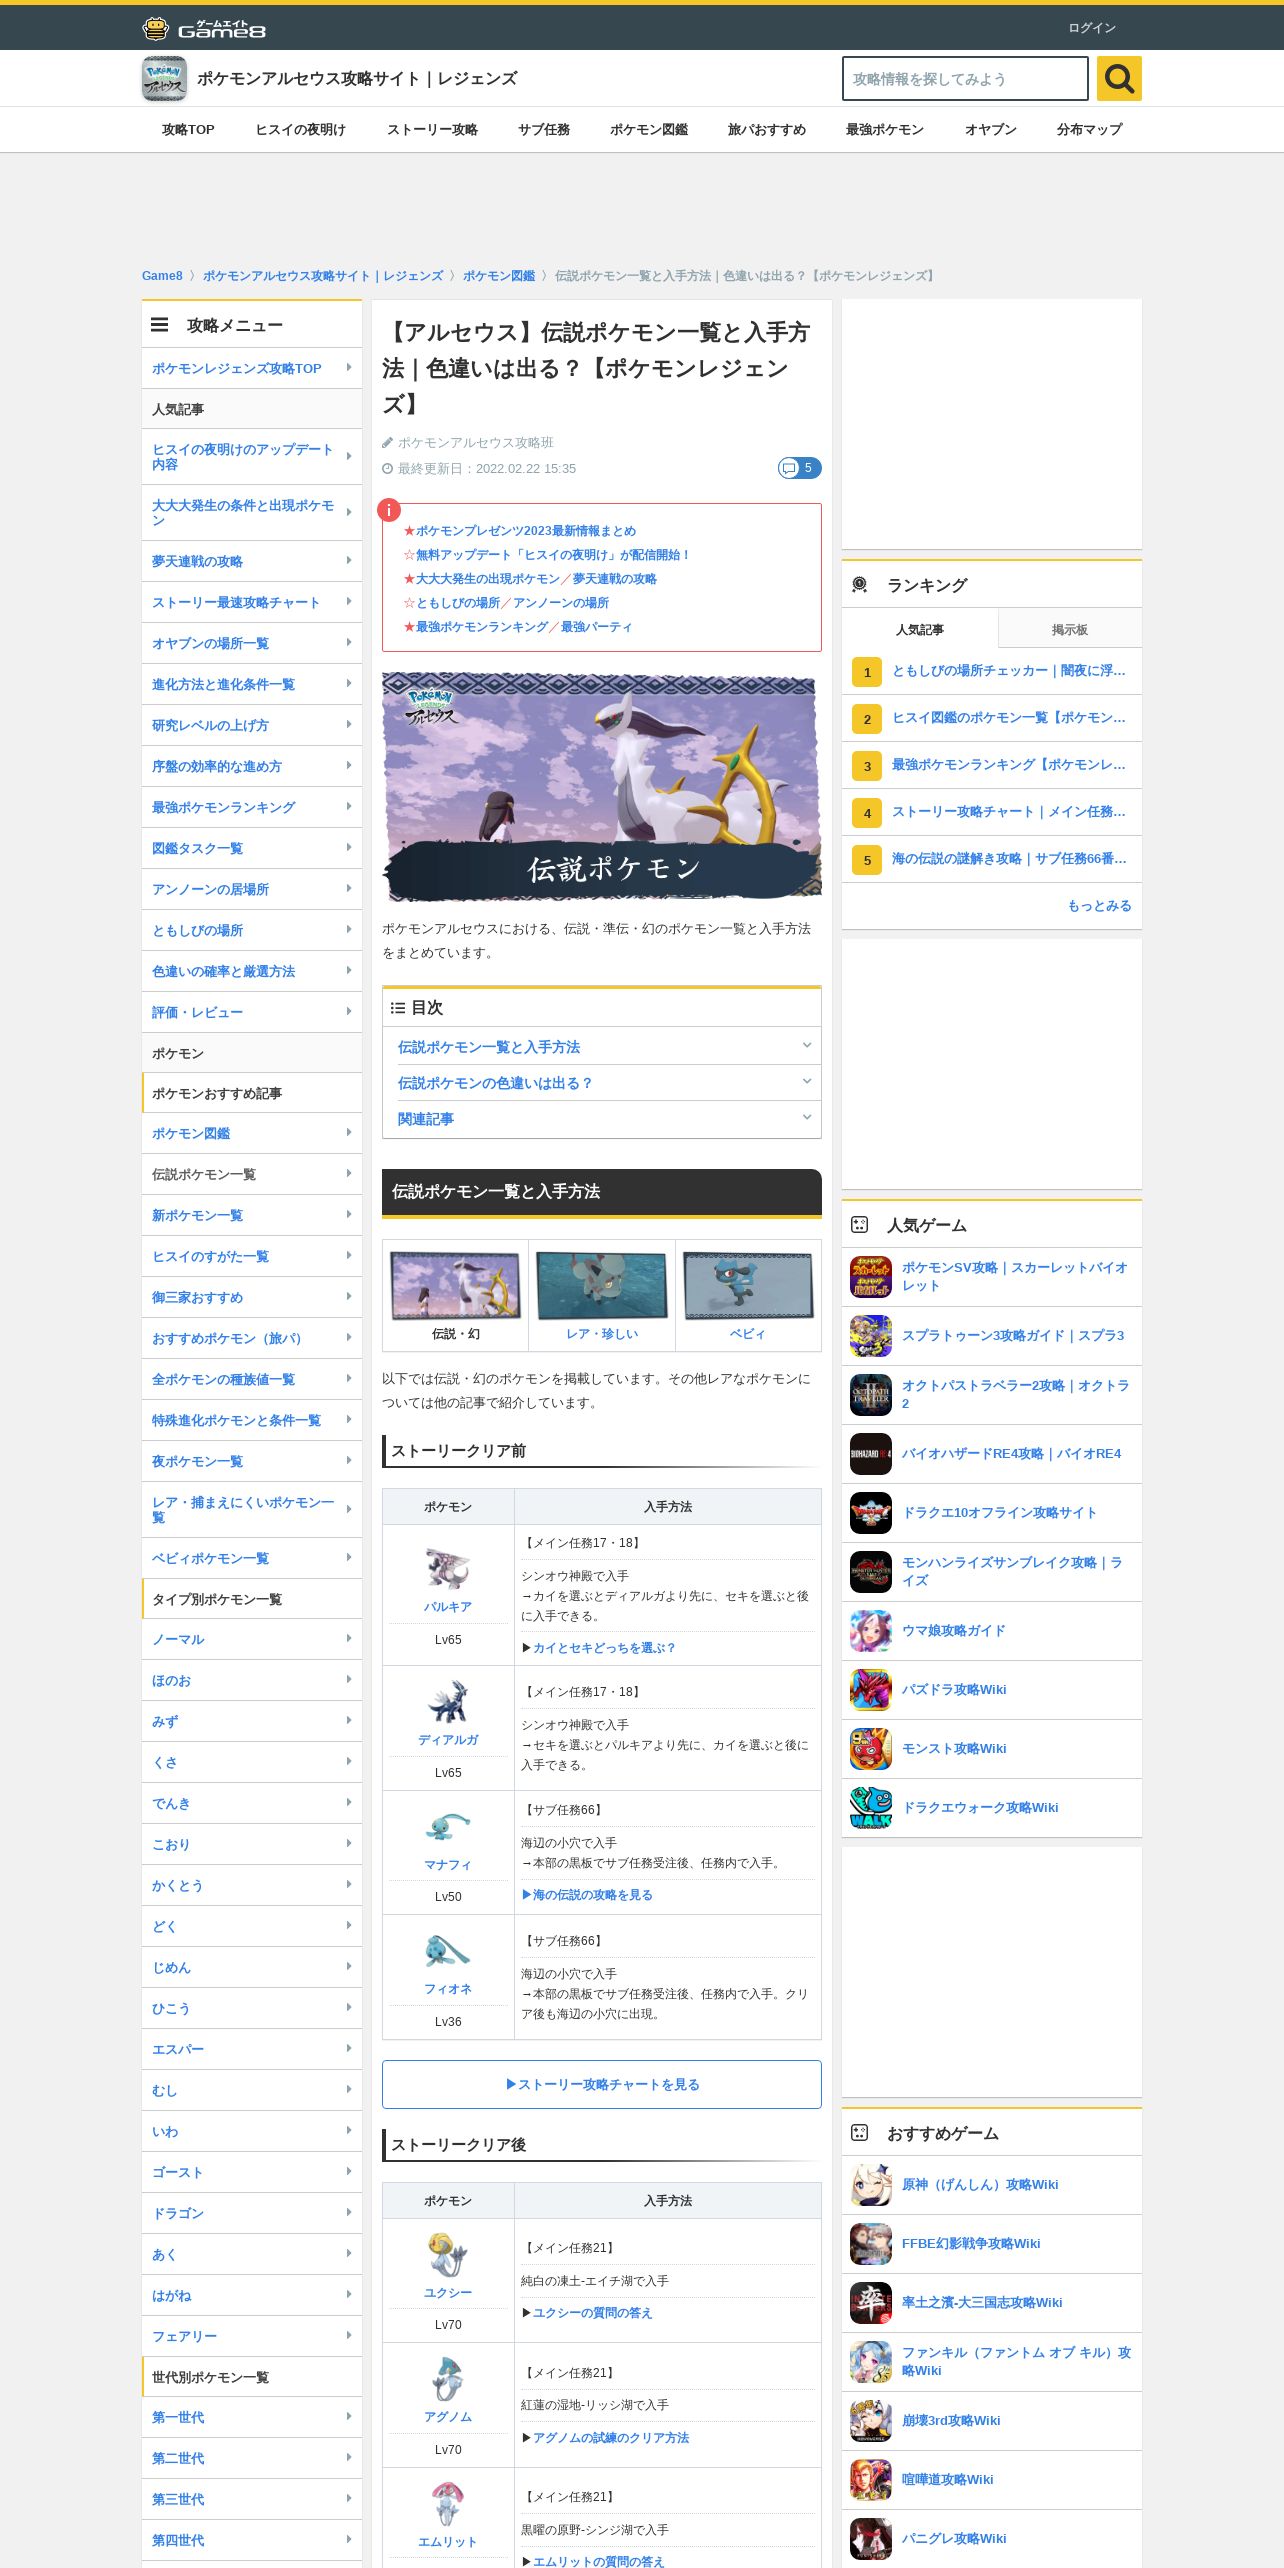Open Pokemon SV game icon
Image resolution: width=1284 pixels, height=2568 pixels.
tap(871, 1277)
